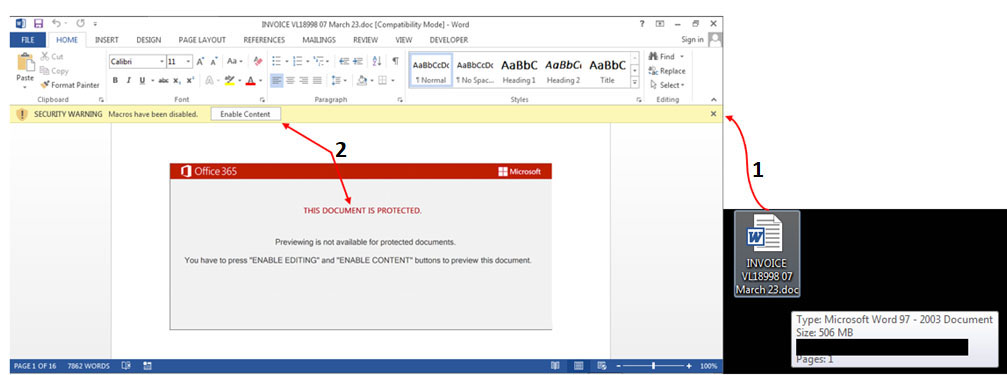Select Align Left alignment
1007x375 pixels.
click(x=277, y=80)
